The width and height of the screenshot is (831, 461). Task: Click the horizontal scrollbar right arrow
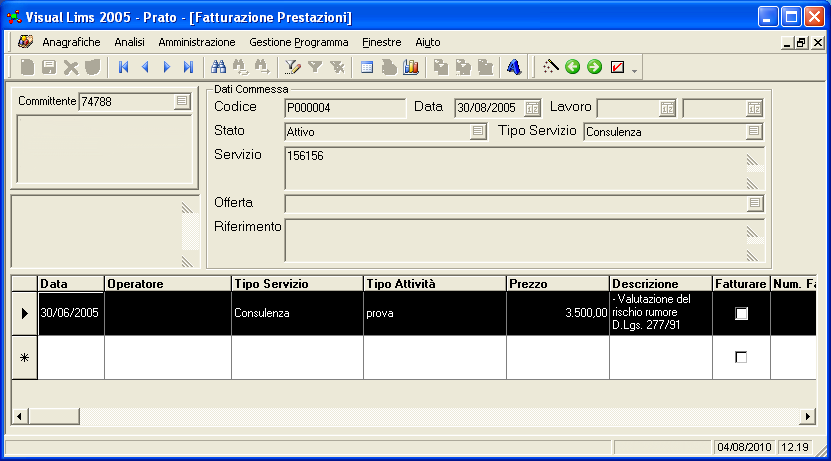(807, 416)
